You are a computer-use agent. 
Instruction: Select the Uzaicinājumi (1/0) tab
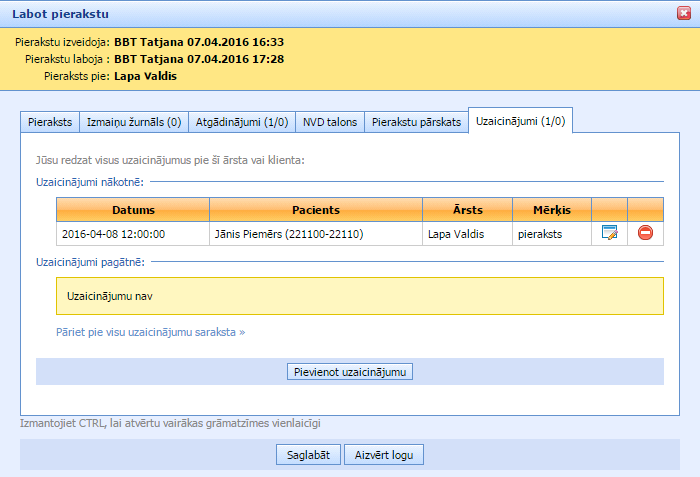click(520, 122)
